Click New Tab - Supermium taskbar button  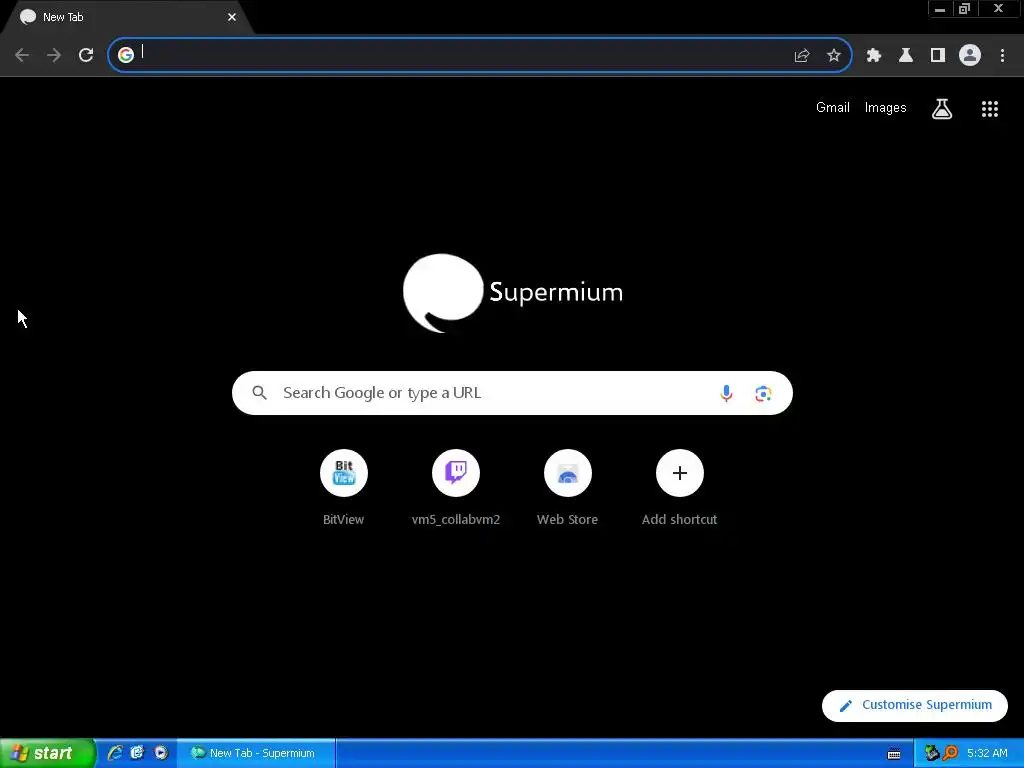point(256,753)
